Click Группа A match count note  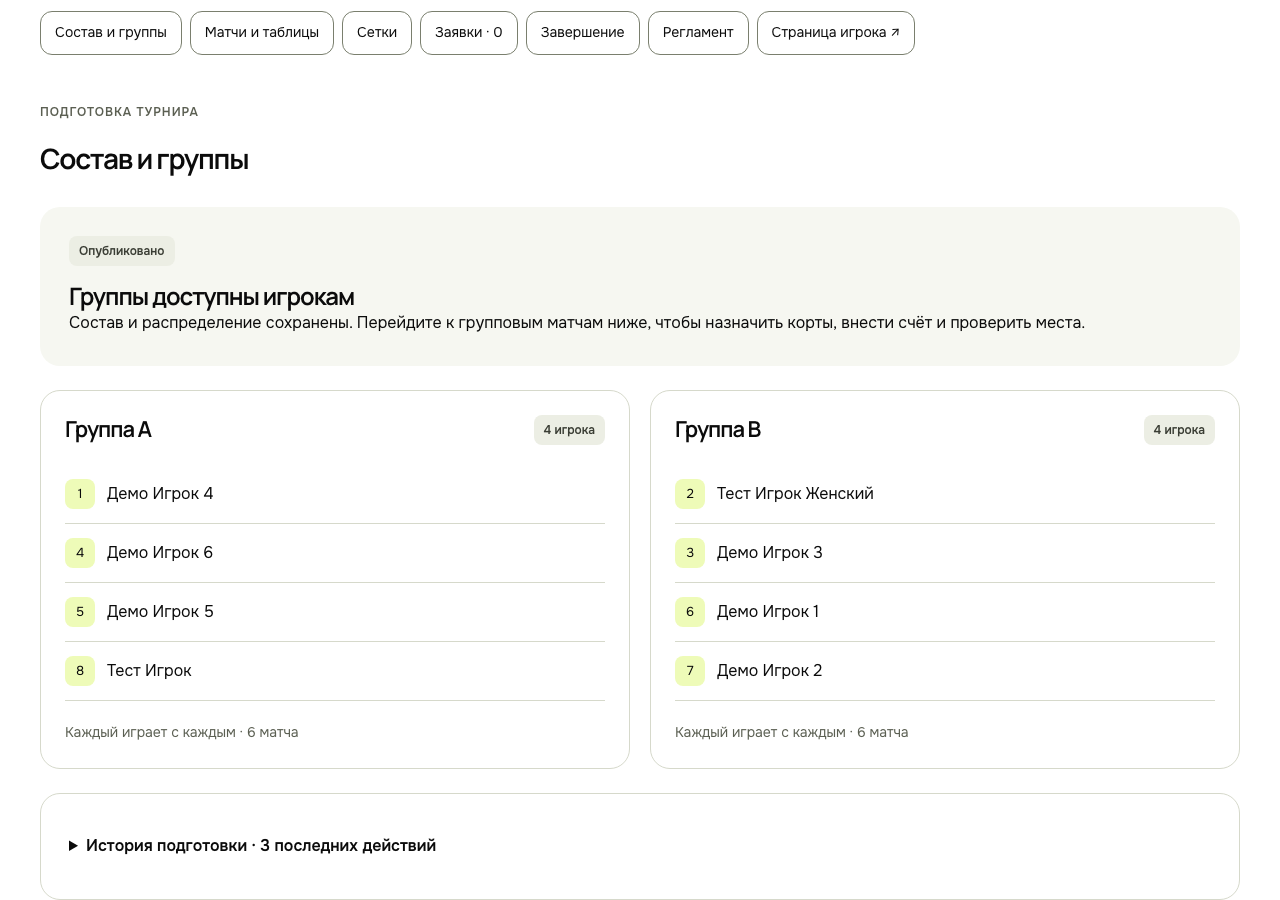tap(182, 732)
